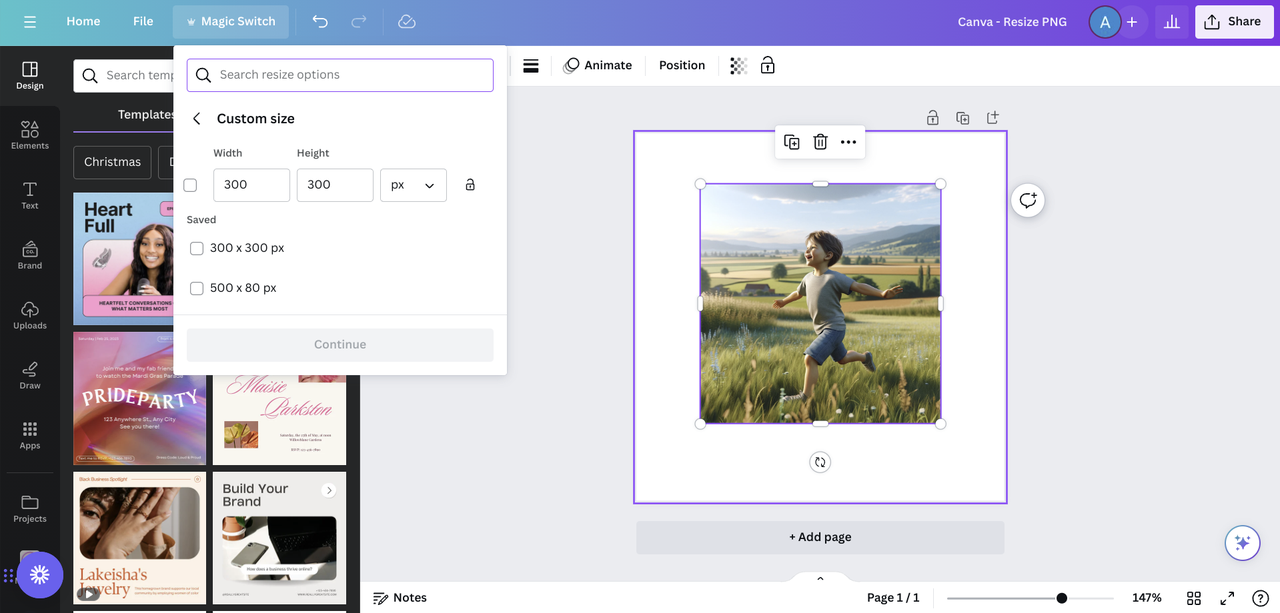Add a comment to the page
This screenshot has width=1280, height=613.
click(1028, 200)
